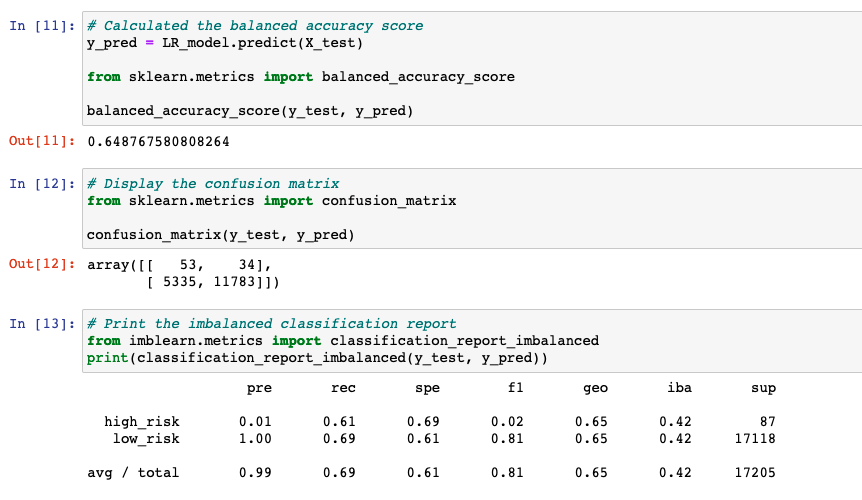Click the 'Calculated the balanced accuracy score' comment
Image resolution: width=862 pixels, height=500 pixels.
click(255, 26)
